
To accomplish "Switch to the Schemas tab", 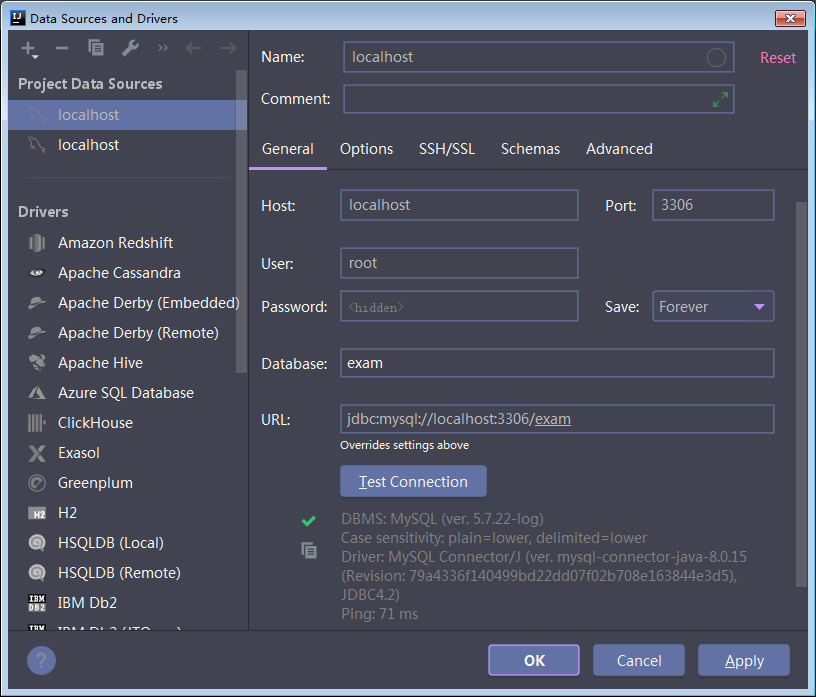I will (530, 149).
